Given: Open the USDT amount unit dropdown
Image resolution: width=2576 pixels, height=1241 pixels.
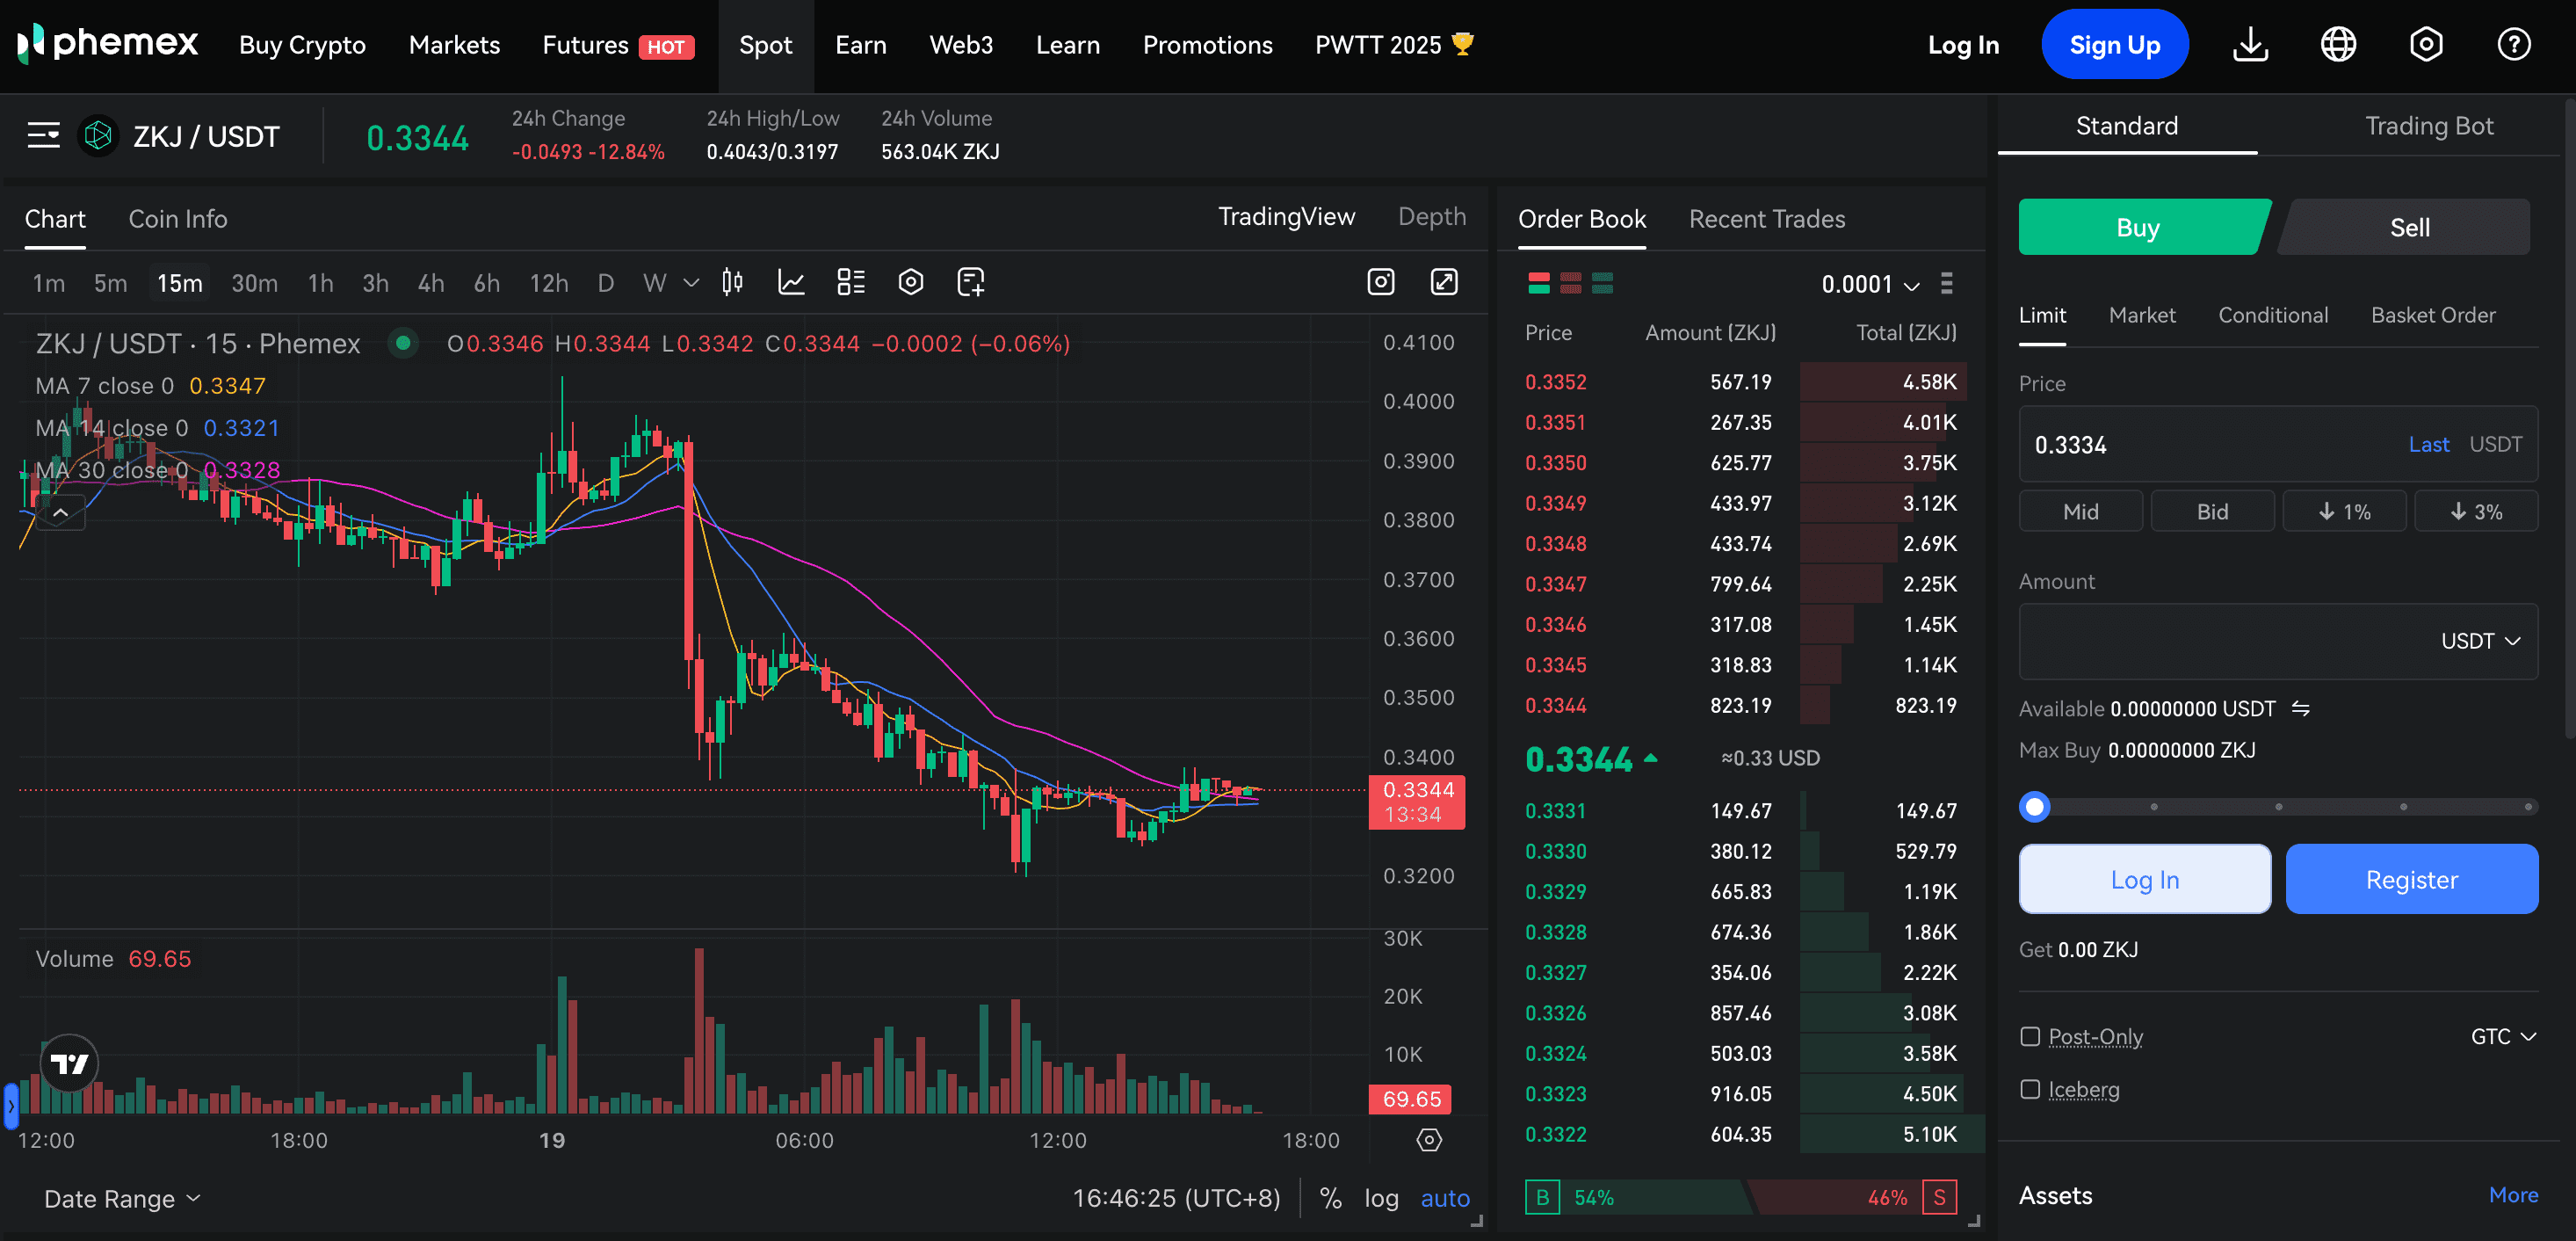Looking at the screenshot, I should (x=2480, y=641).
